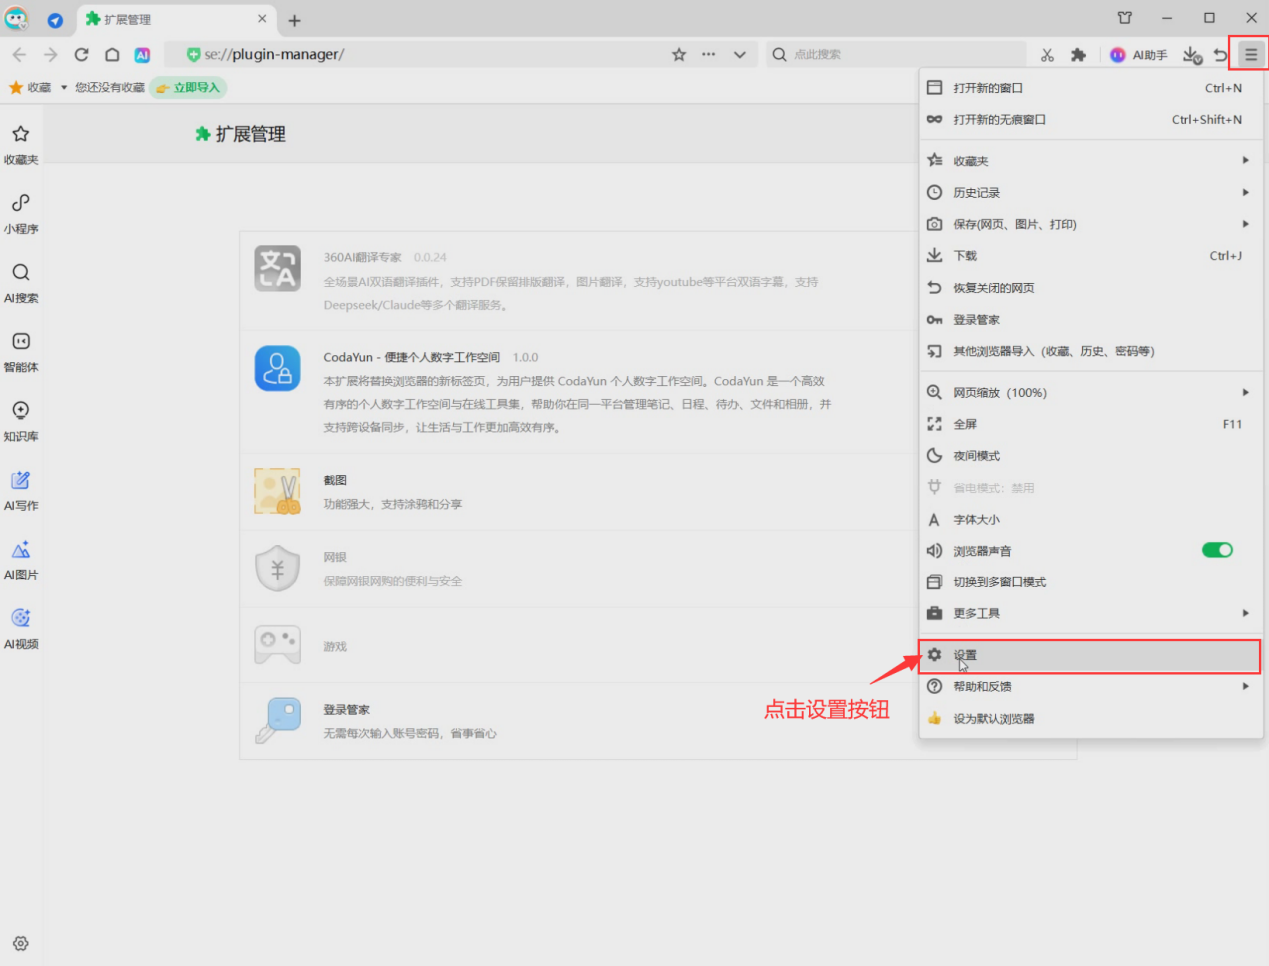The width and height of the screenshot is (1269, 966).
Task: Click the 立即导入 button in bookmarks bar
Action: point(188,88)
